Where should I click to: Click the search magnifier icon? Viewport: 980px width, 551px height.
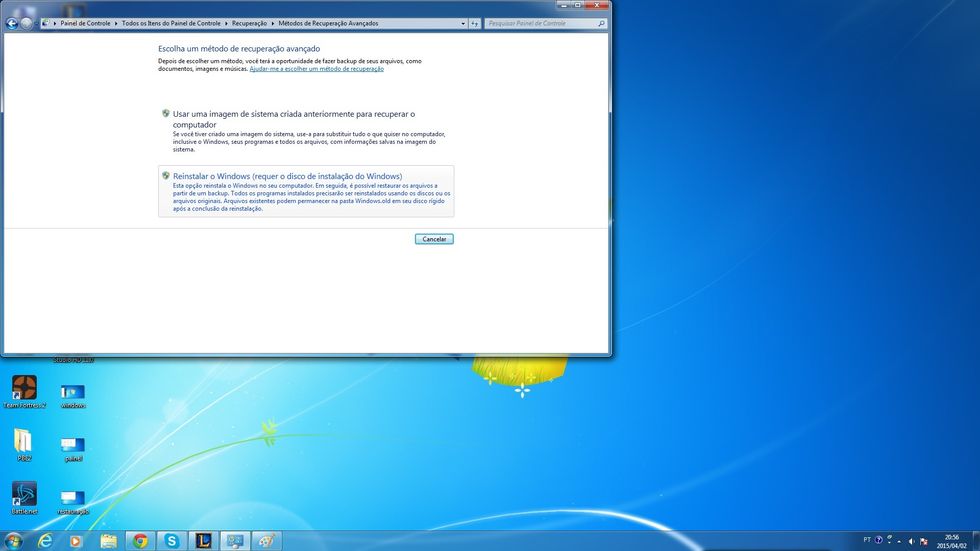(x=601, y=24)
